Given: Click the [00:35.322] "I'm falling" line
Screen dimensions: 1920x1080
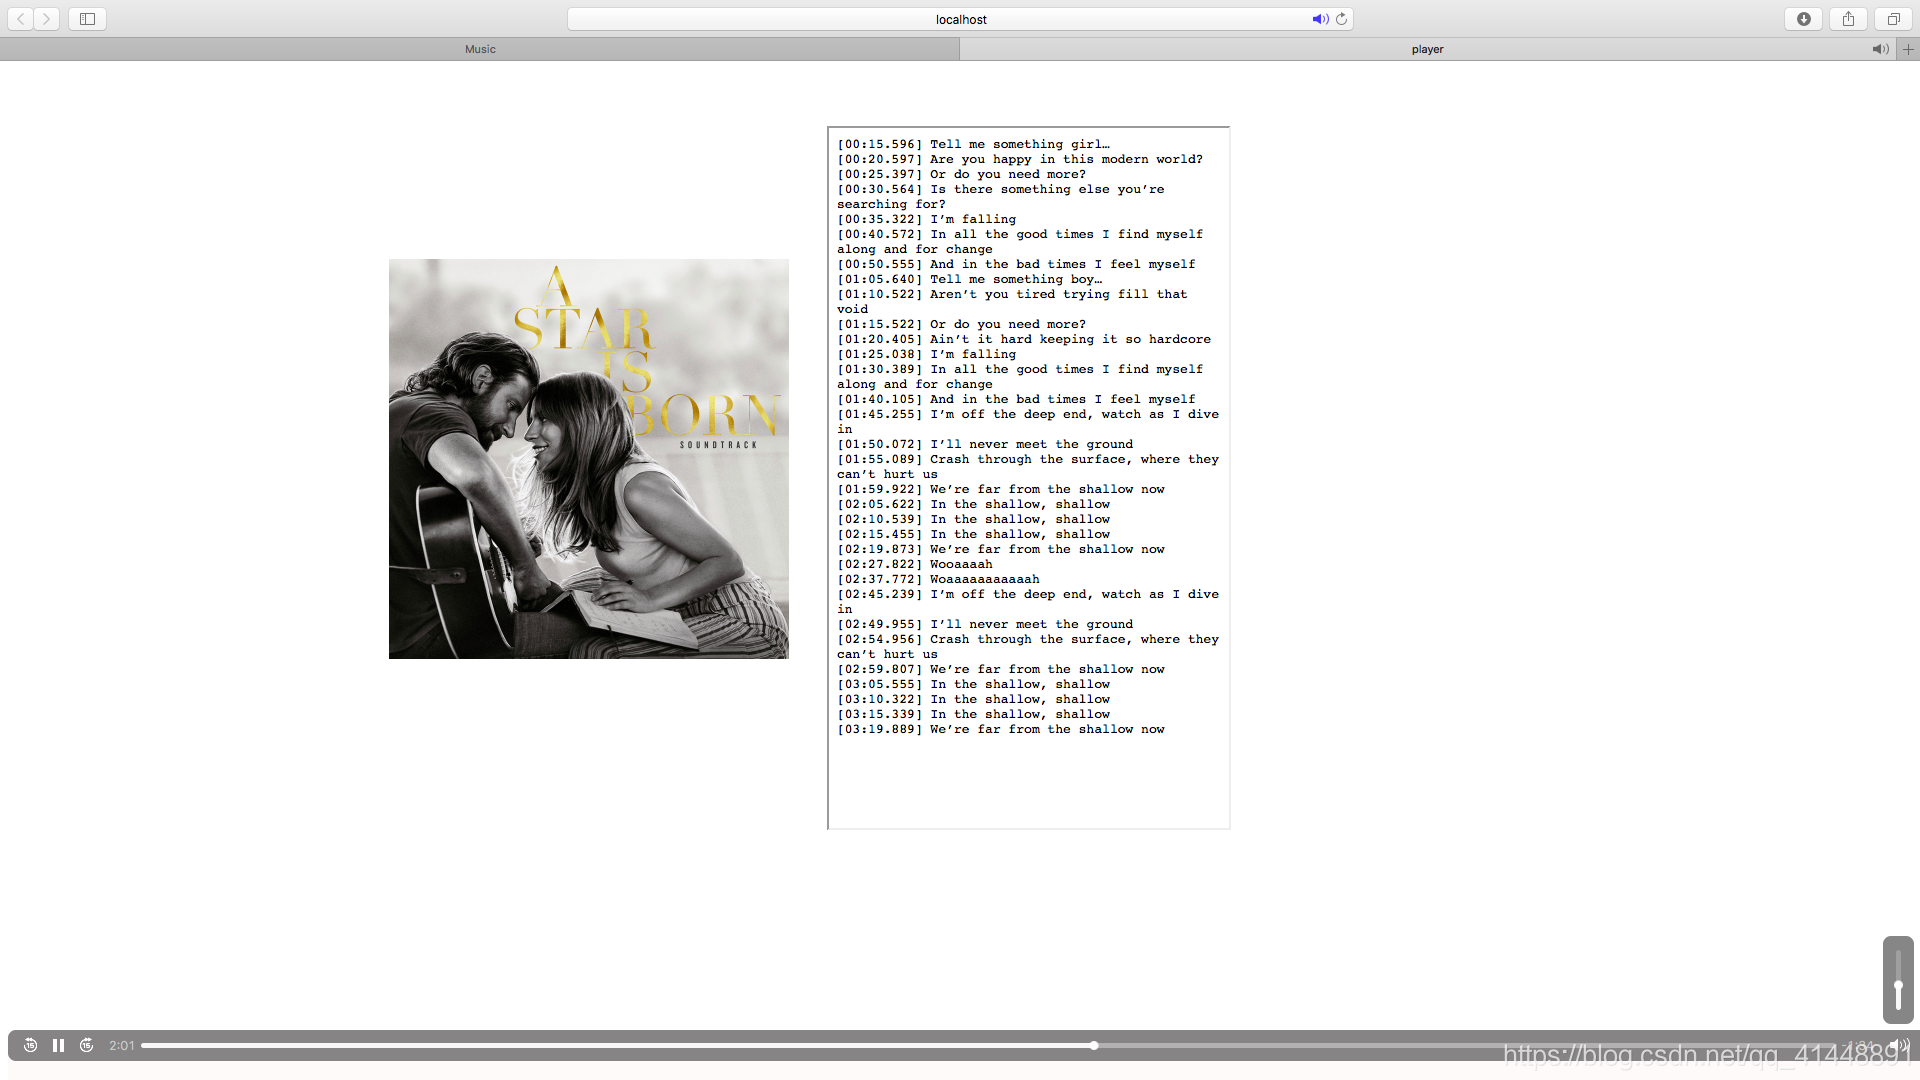Looking at the screenshot, I should [926, 219].
